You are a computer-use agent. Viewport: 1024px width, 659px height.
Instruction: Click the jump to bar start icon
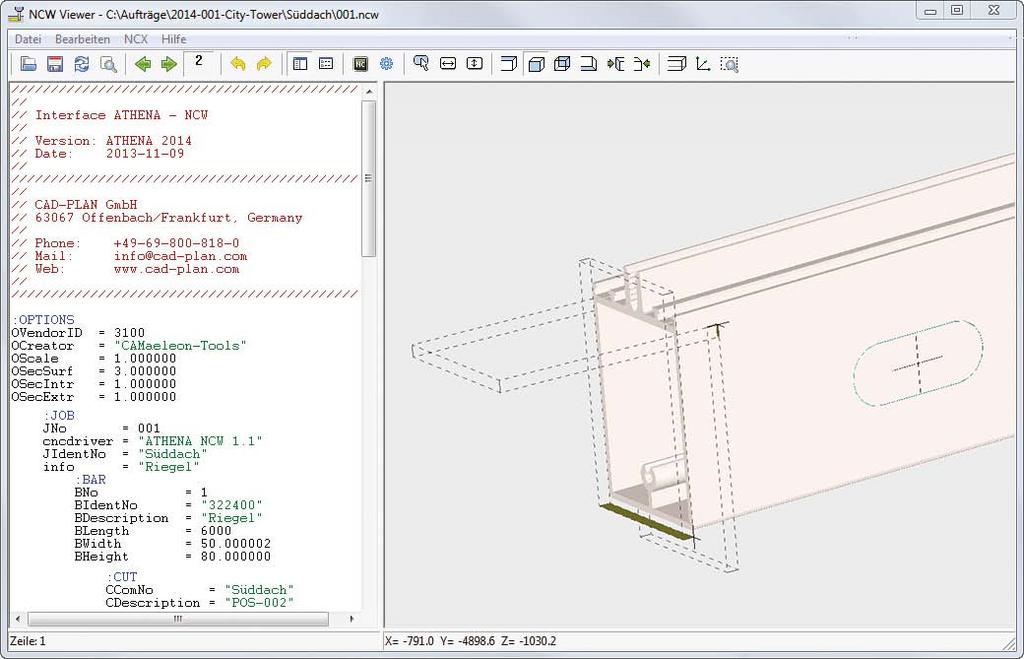pos(615,64)
